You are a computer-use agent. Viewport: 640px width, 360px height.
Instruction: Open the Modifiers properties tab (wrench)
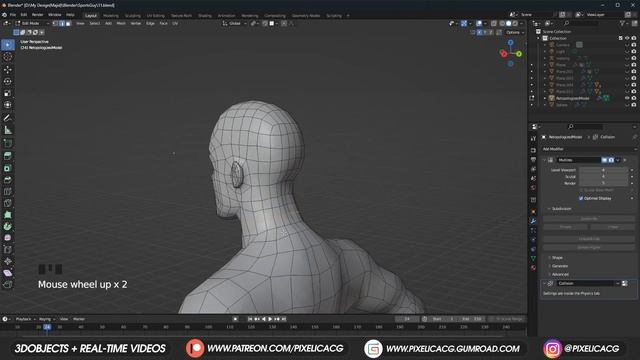533,221
